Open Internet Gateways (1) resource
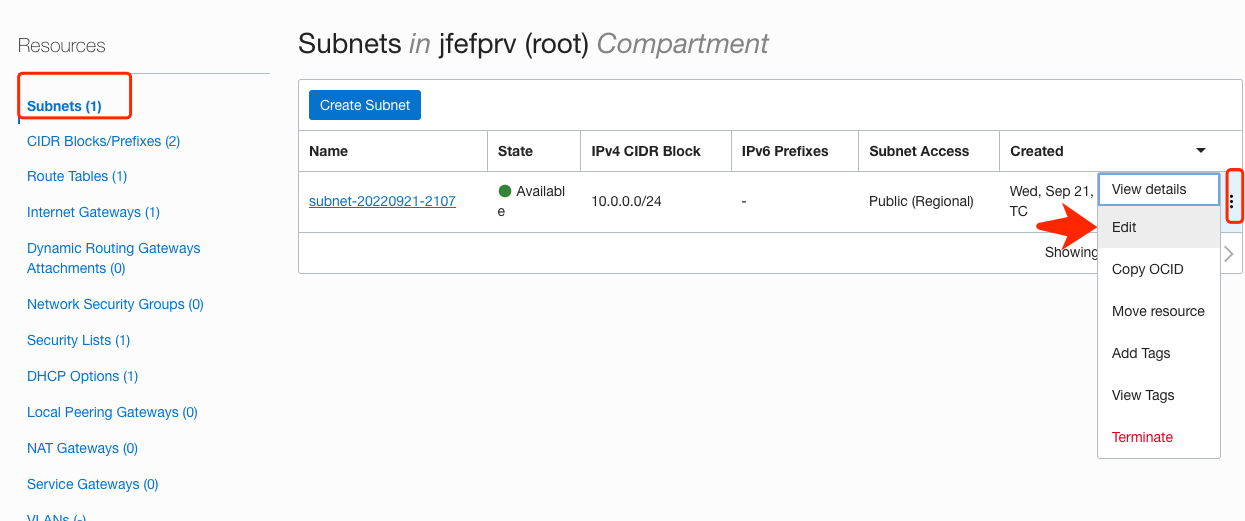This screenshot has height=521, width=1245. coord(93,212)
